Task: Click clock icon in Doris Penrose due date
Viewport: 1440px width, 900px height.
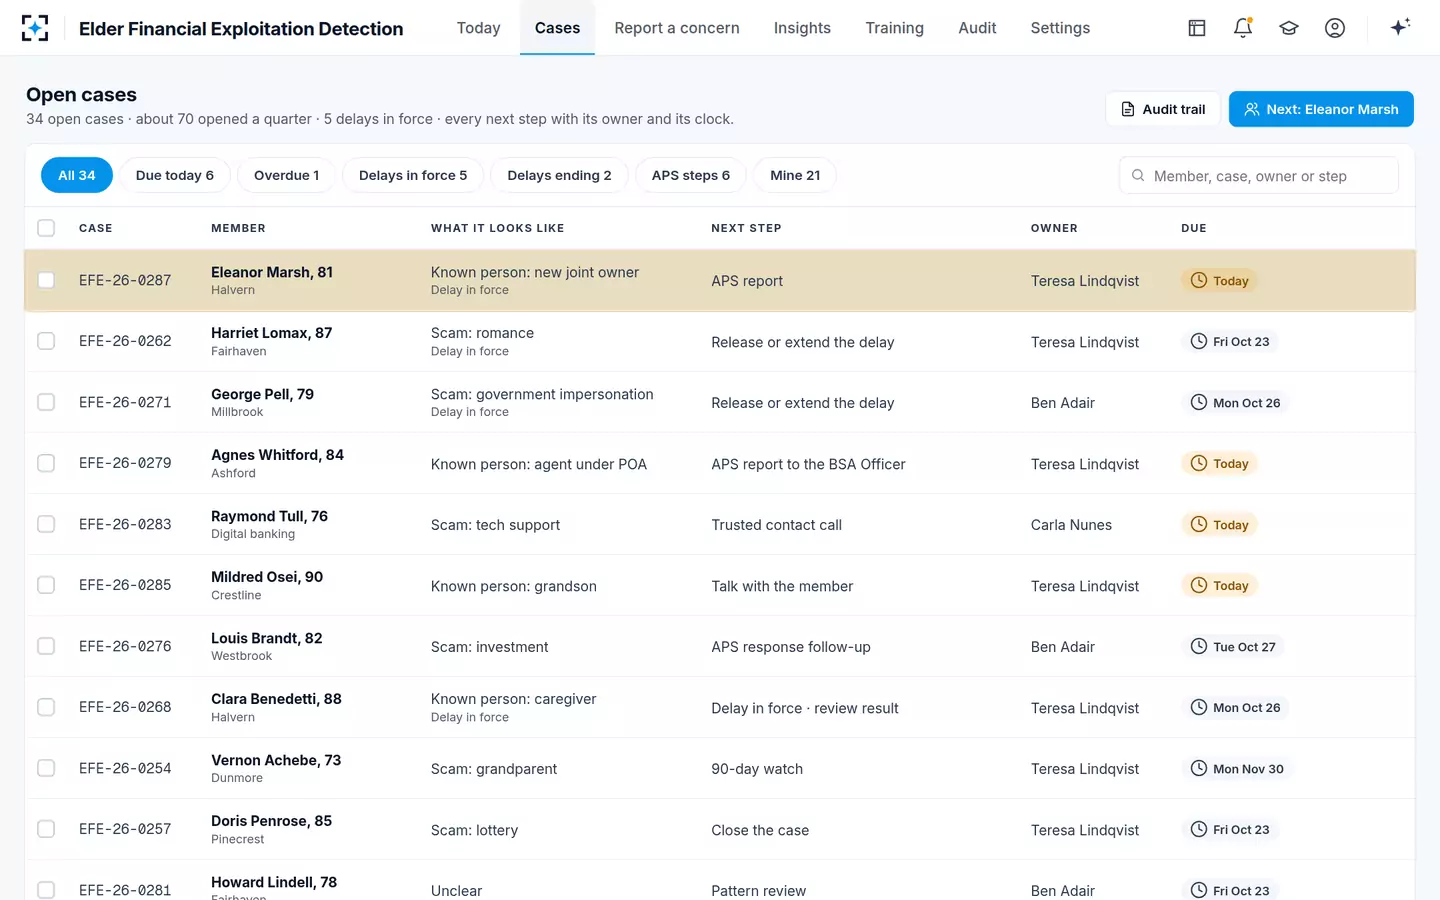Action: click(x=1199, y=829)
